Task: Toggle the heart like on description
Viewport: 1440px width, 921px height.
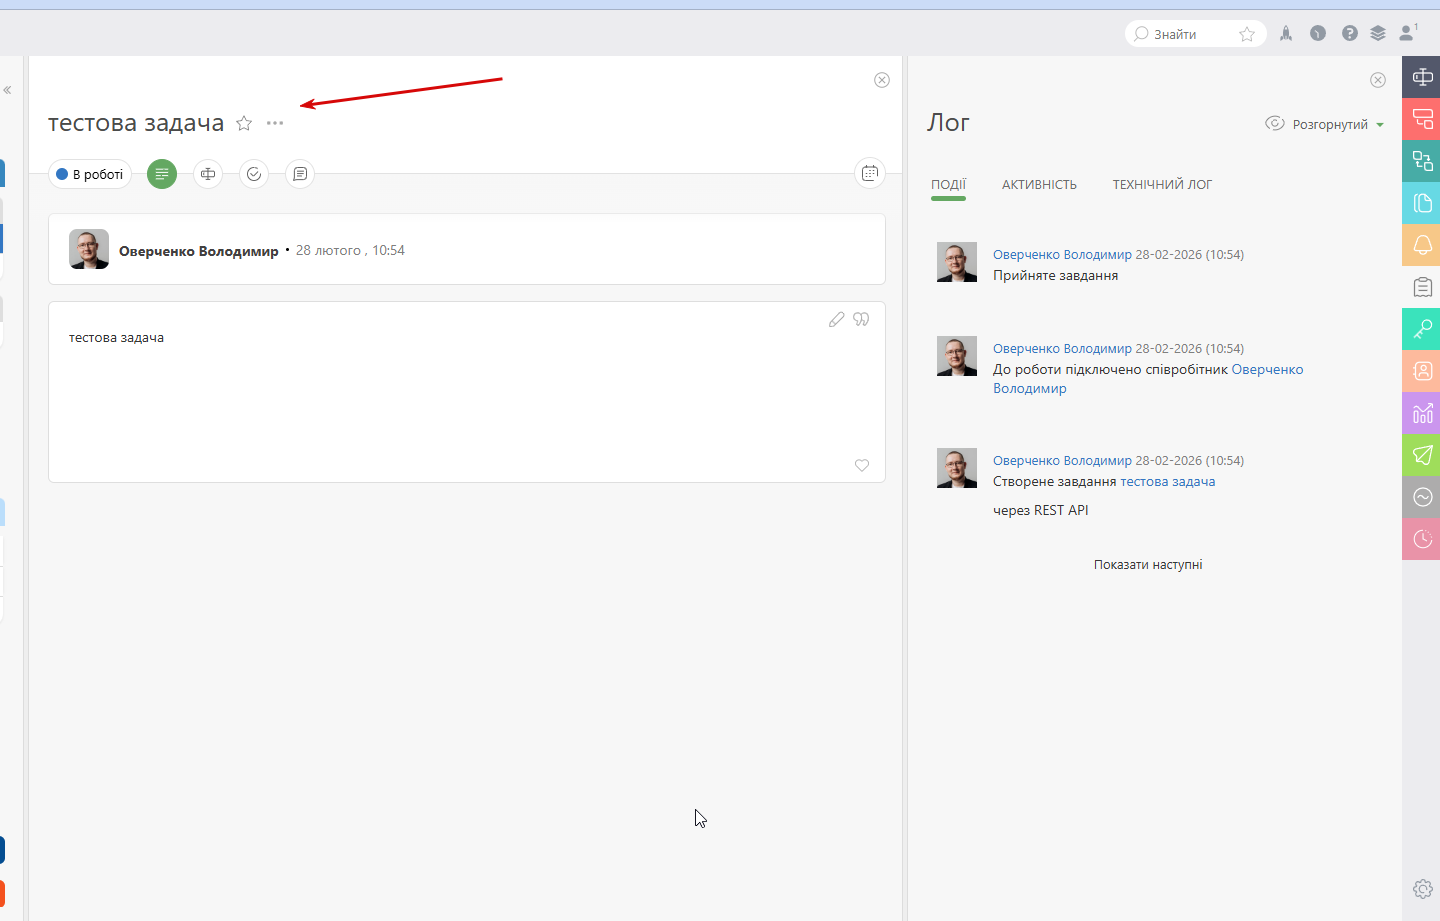Action: click(x=862, y=465)
